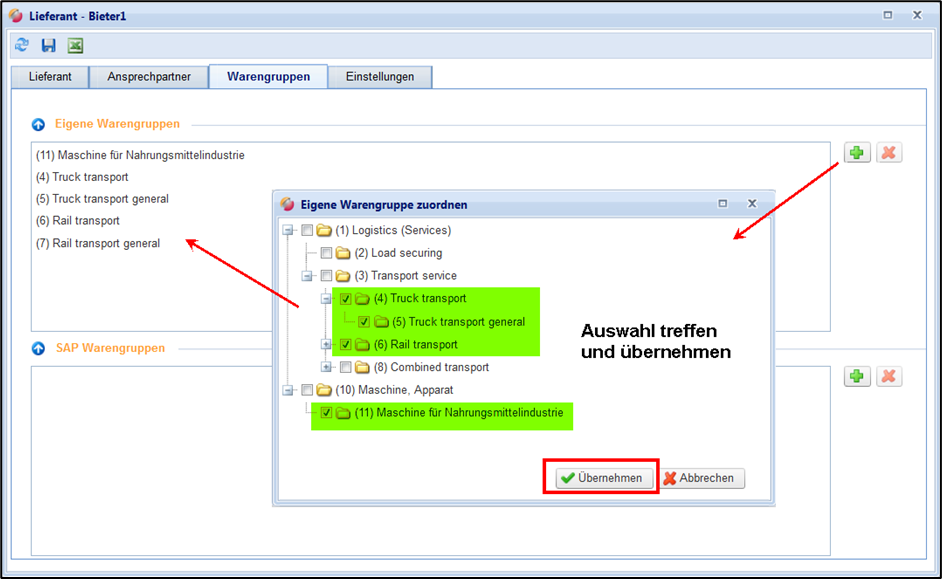Viewport: 942px width, 579px height.
Task: Switch to the Ansprechpartner tab
Action: tap(148, 77)
